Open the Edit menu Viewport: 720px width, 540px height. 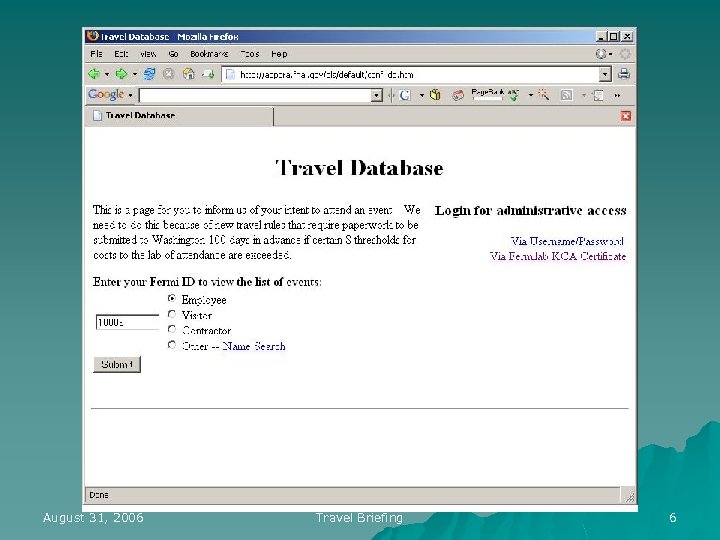click(121, 54)
